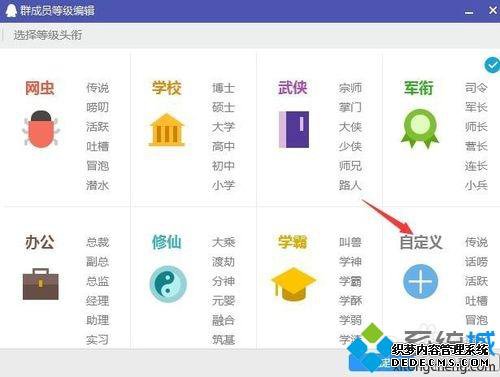Select the brown briefcase icon under 办公
The image size is (500, 377).
pos(41,284)
